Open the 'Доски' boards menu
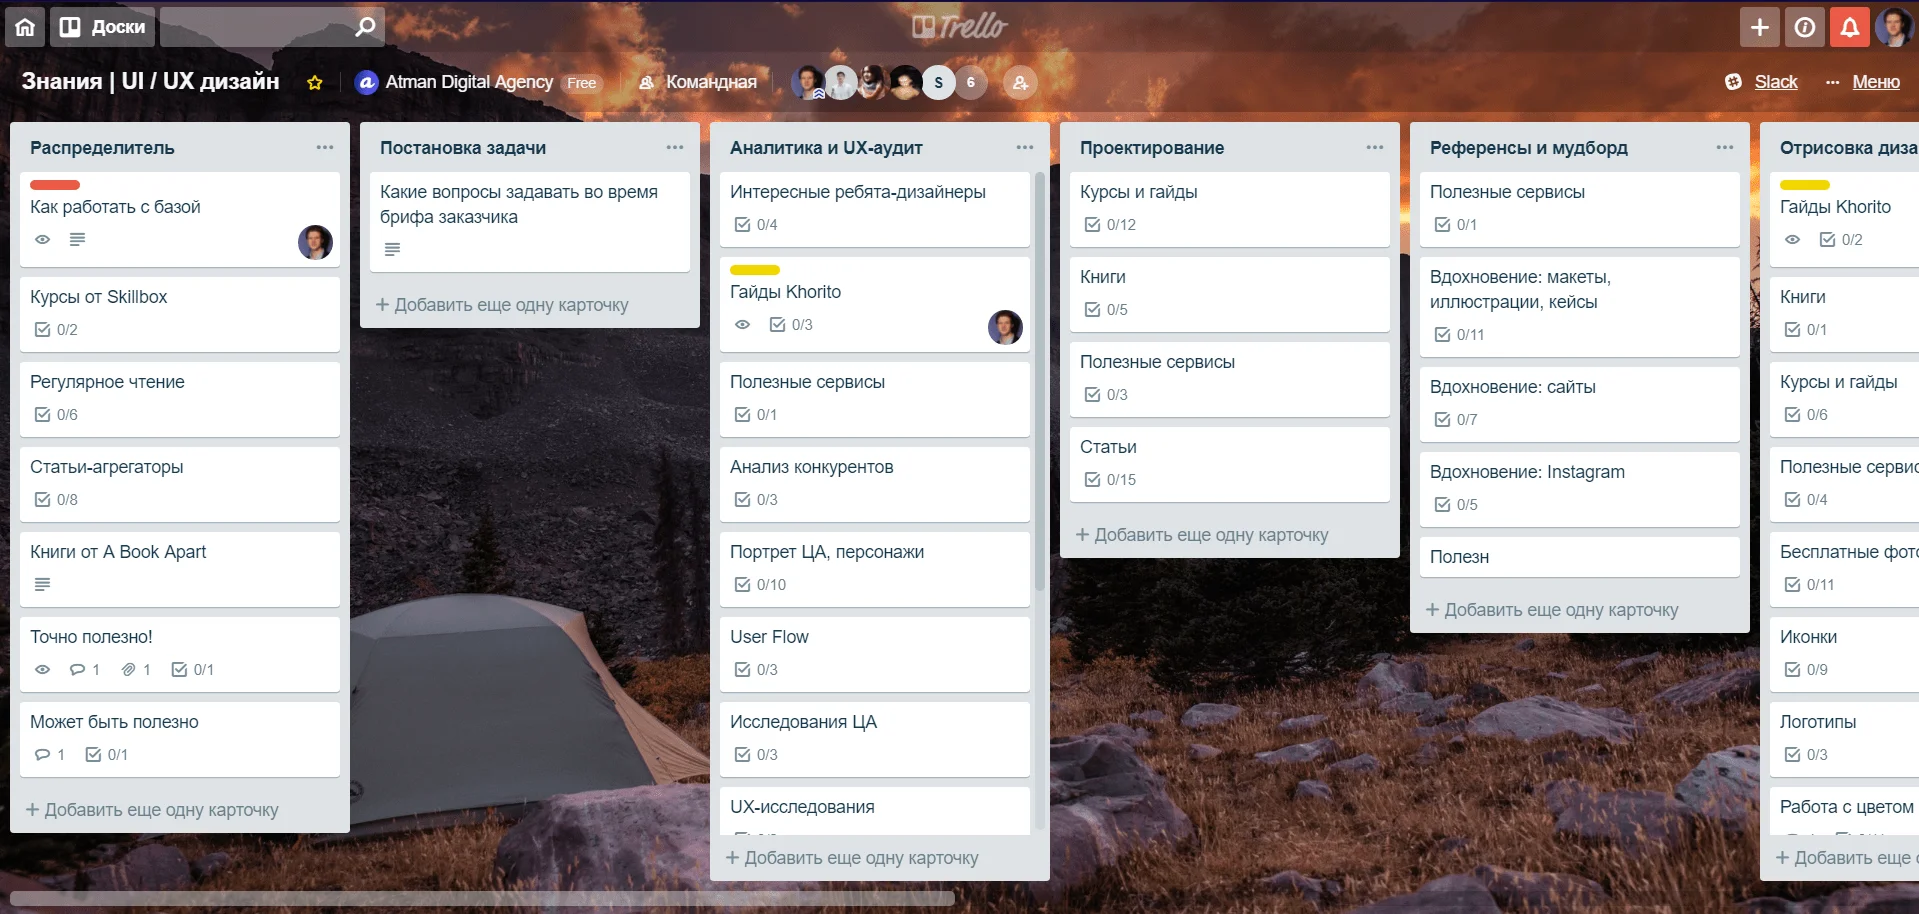The image size is (1919, 914). coord(103,27)
